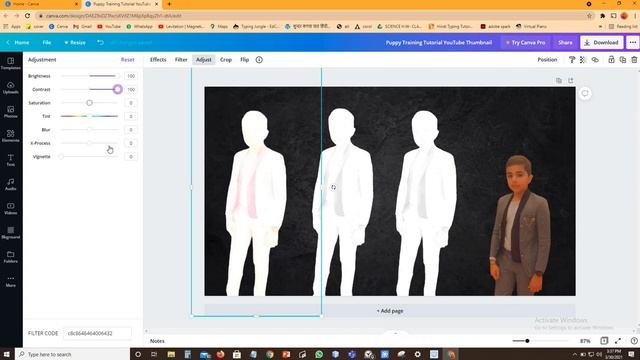Click the 87% zoom percentage
The image size is (640, 360).
point(585,341)
